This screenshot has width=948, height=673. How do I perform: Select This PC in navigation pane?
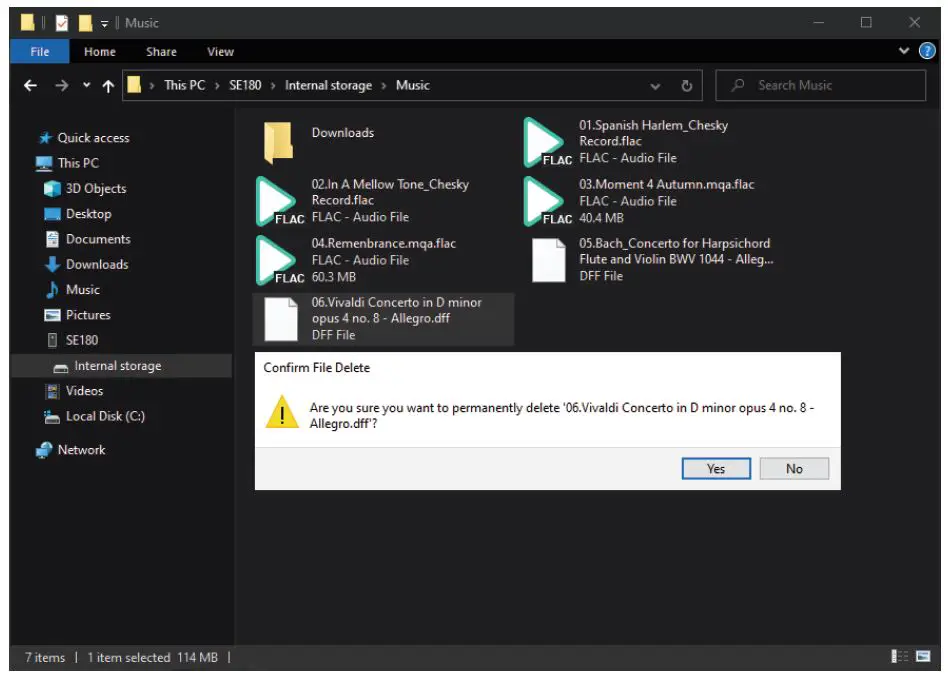(x=77, y=163)
